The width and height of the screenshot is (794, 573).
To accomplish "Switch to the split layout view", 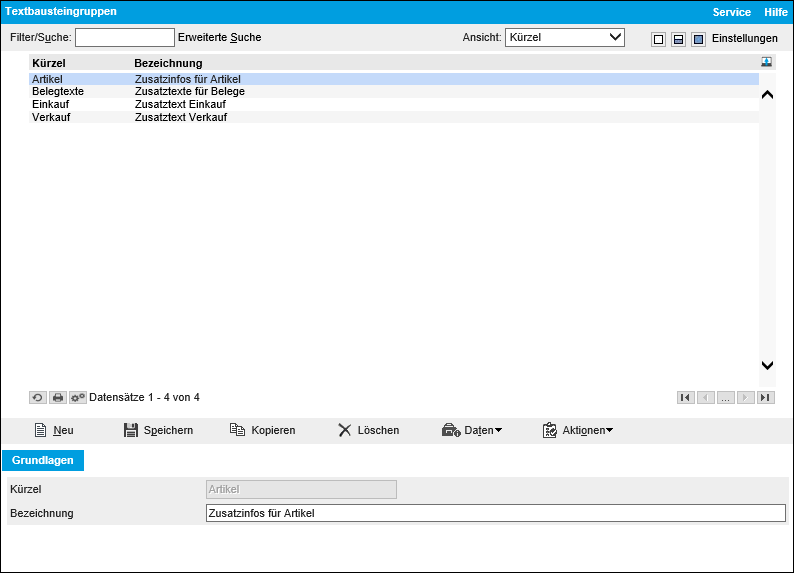I will pyautogui.click(x=678, y=39).
